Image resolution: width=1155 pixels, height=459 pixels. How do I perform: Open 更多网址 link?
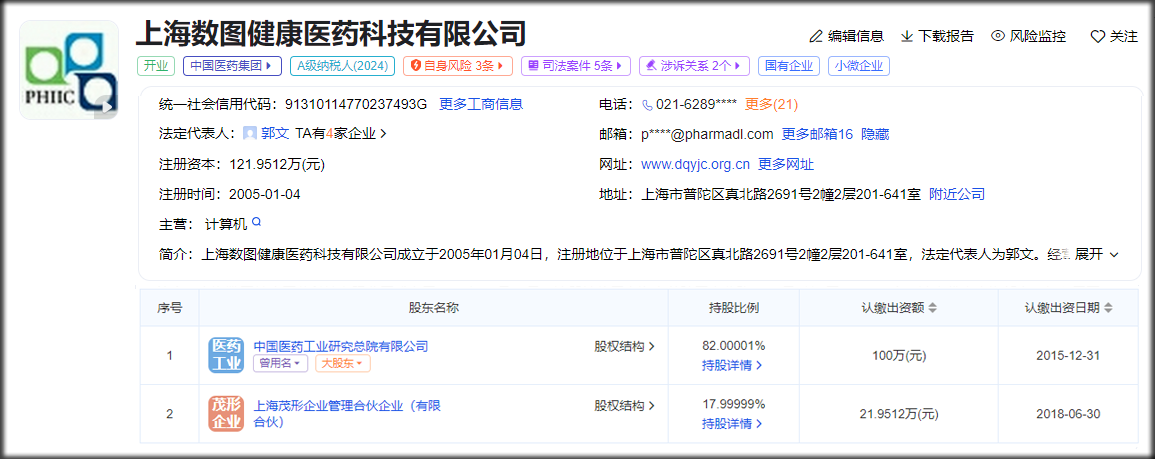[x=786, y=164]
